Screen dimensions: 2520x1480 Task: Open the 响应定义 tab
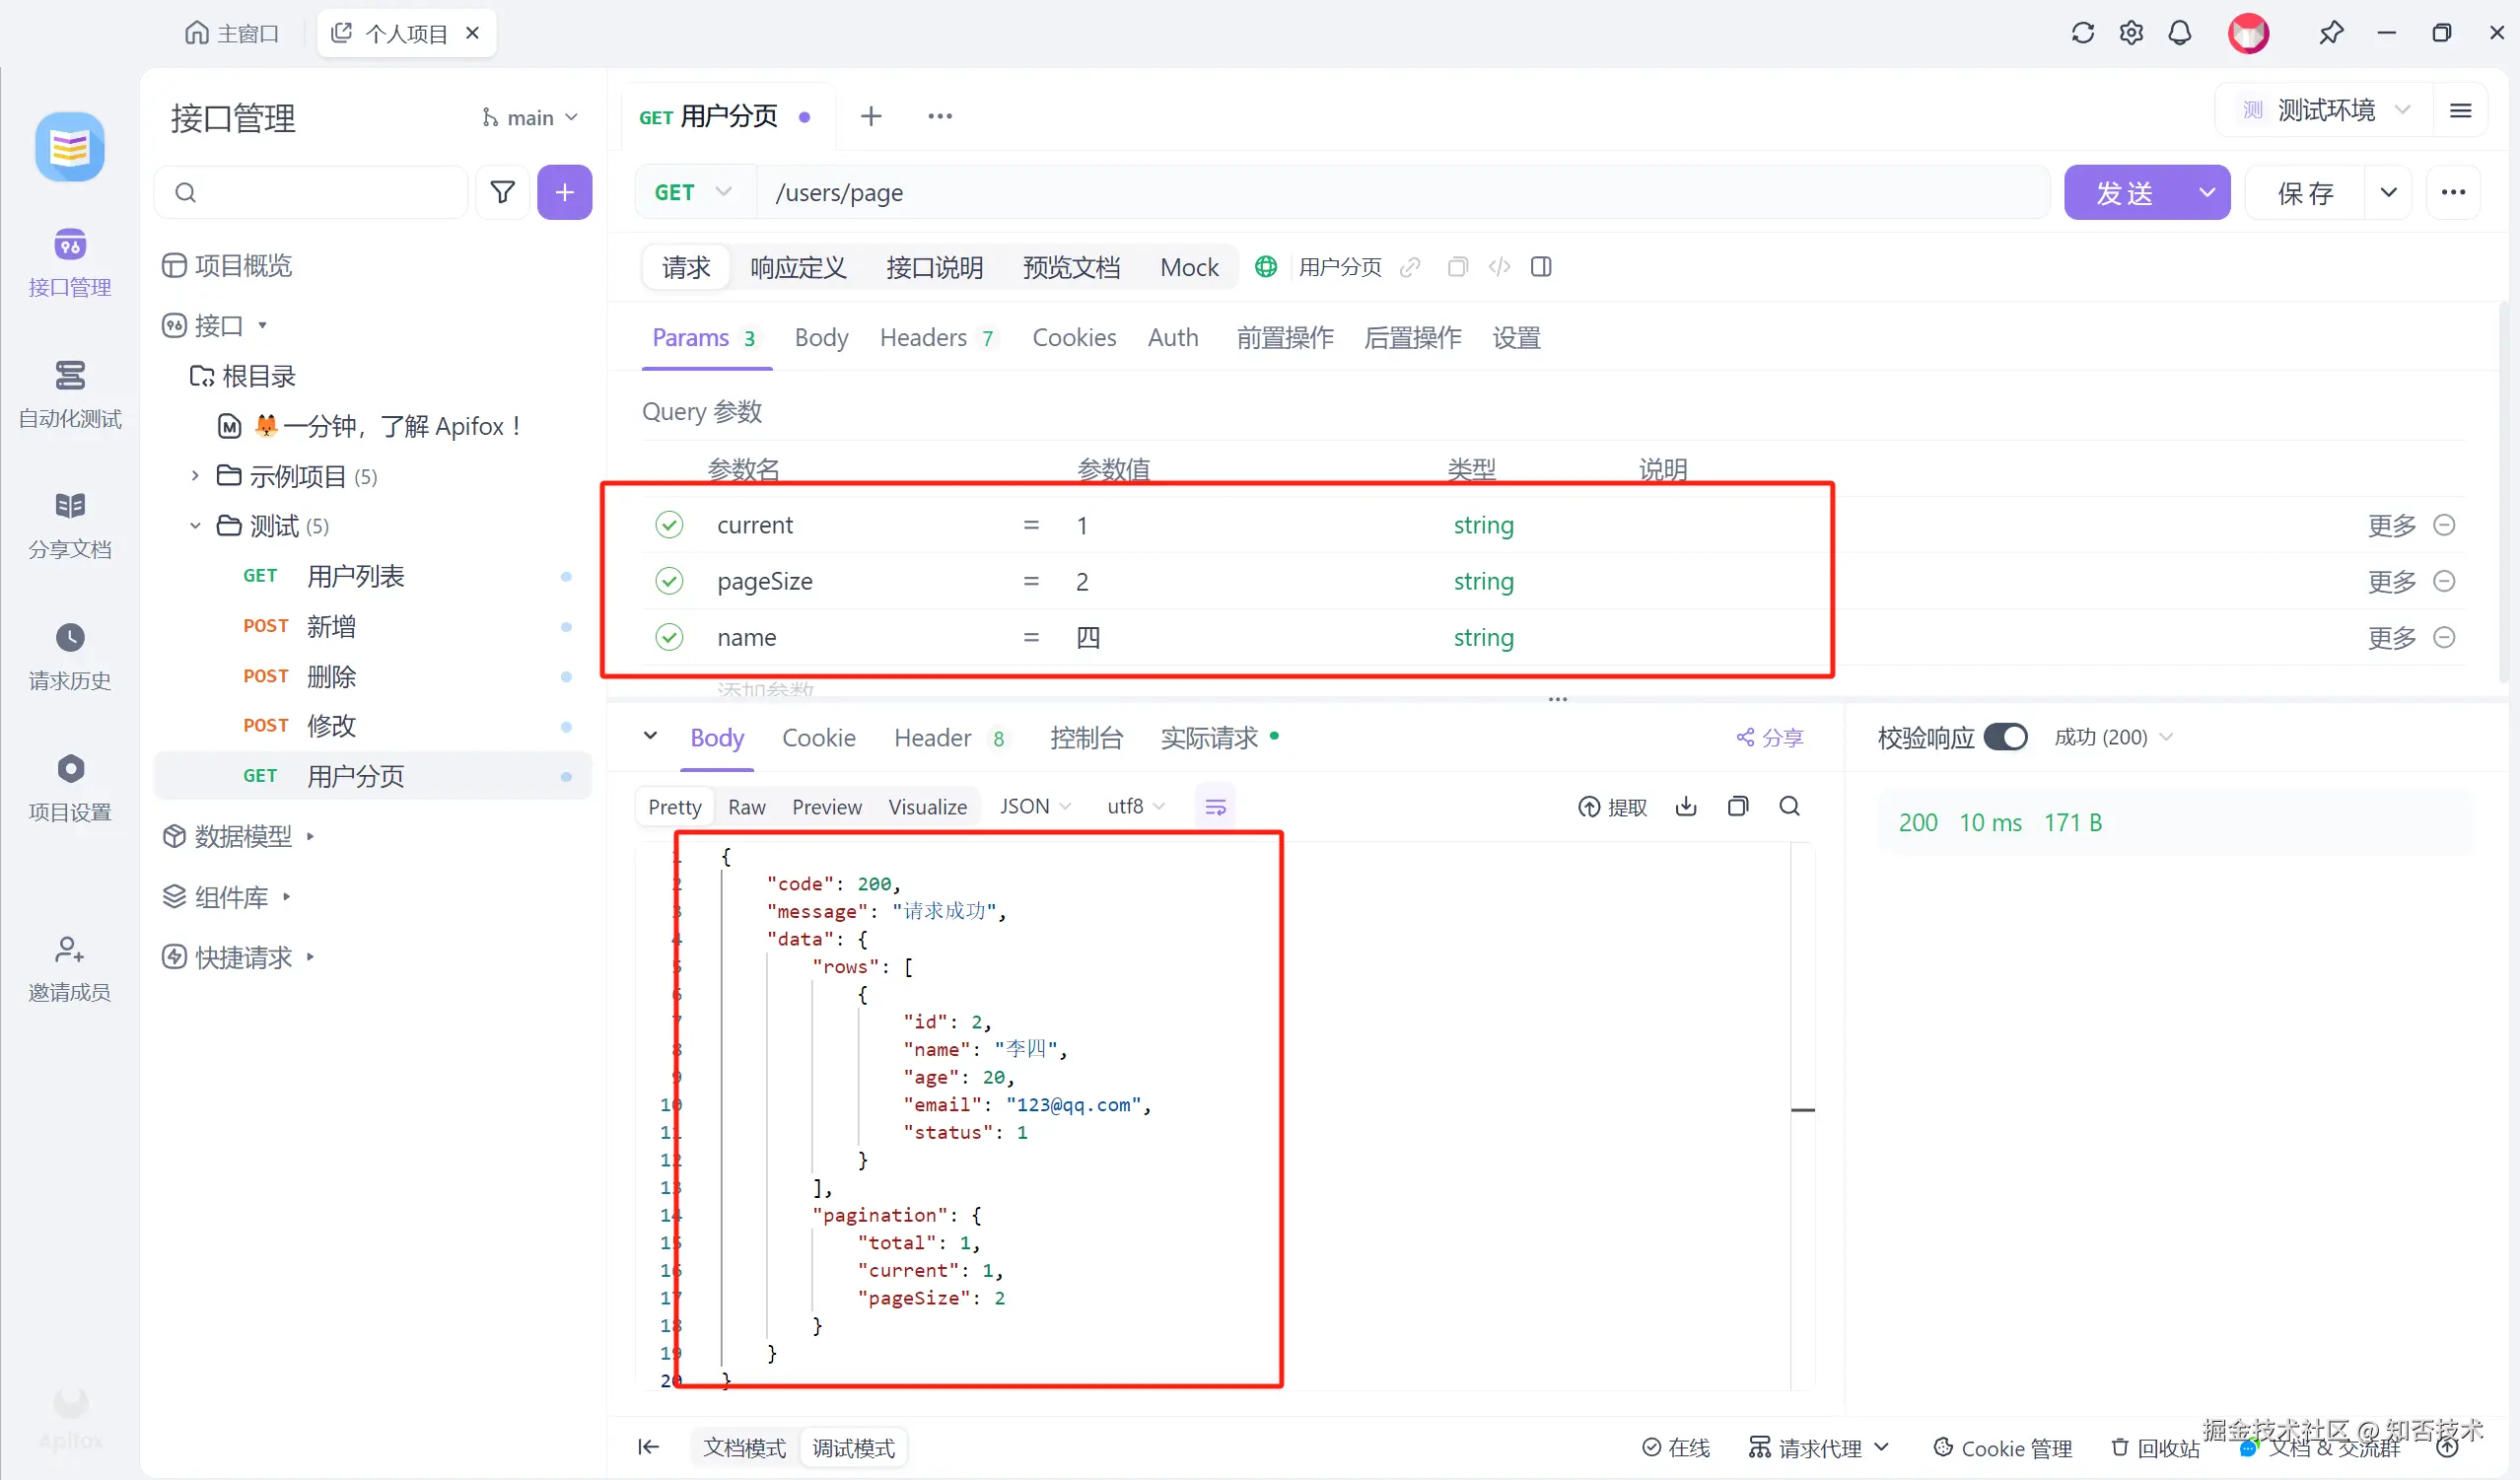[798, 267]
